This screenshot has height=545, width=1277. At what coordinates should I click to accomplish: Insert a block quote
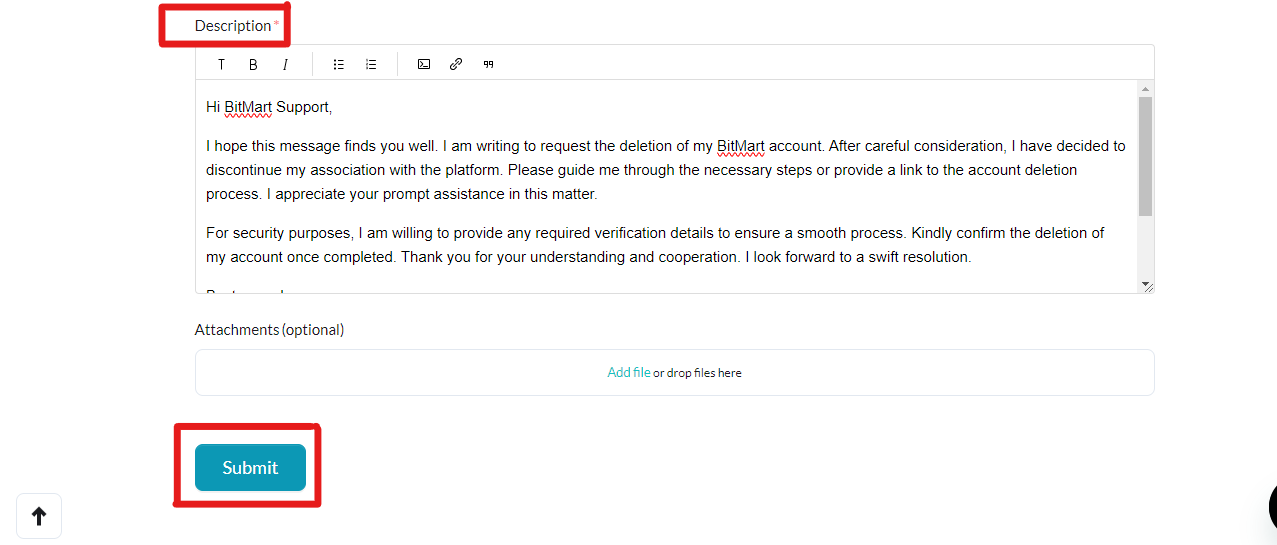488,64
